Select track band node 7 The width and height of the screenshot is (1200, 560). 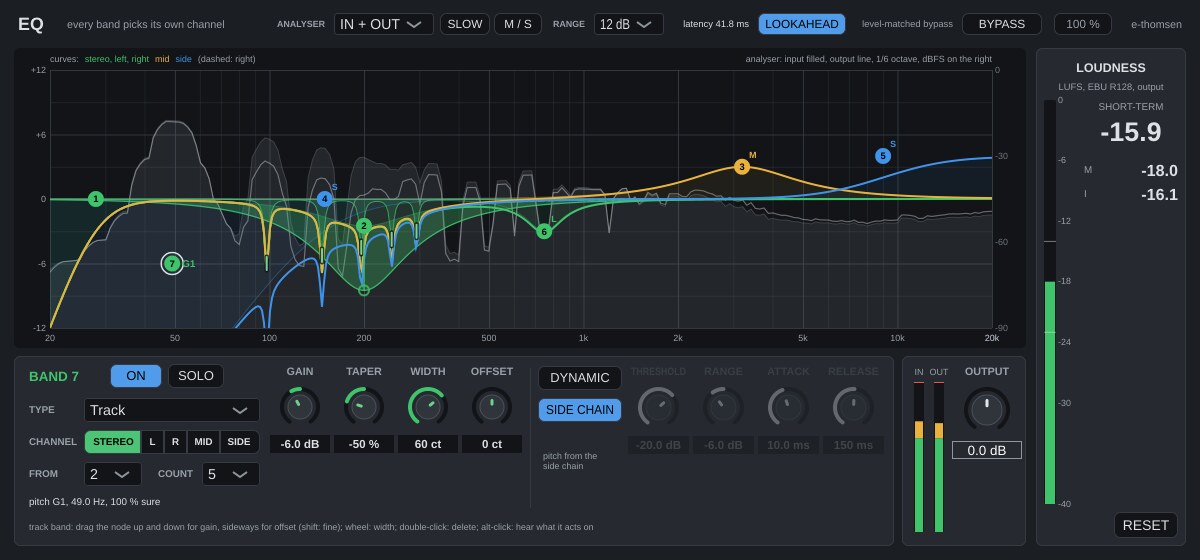(172, 263)
